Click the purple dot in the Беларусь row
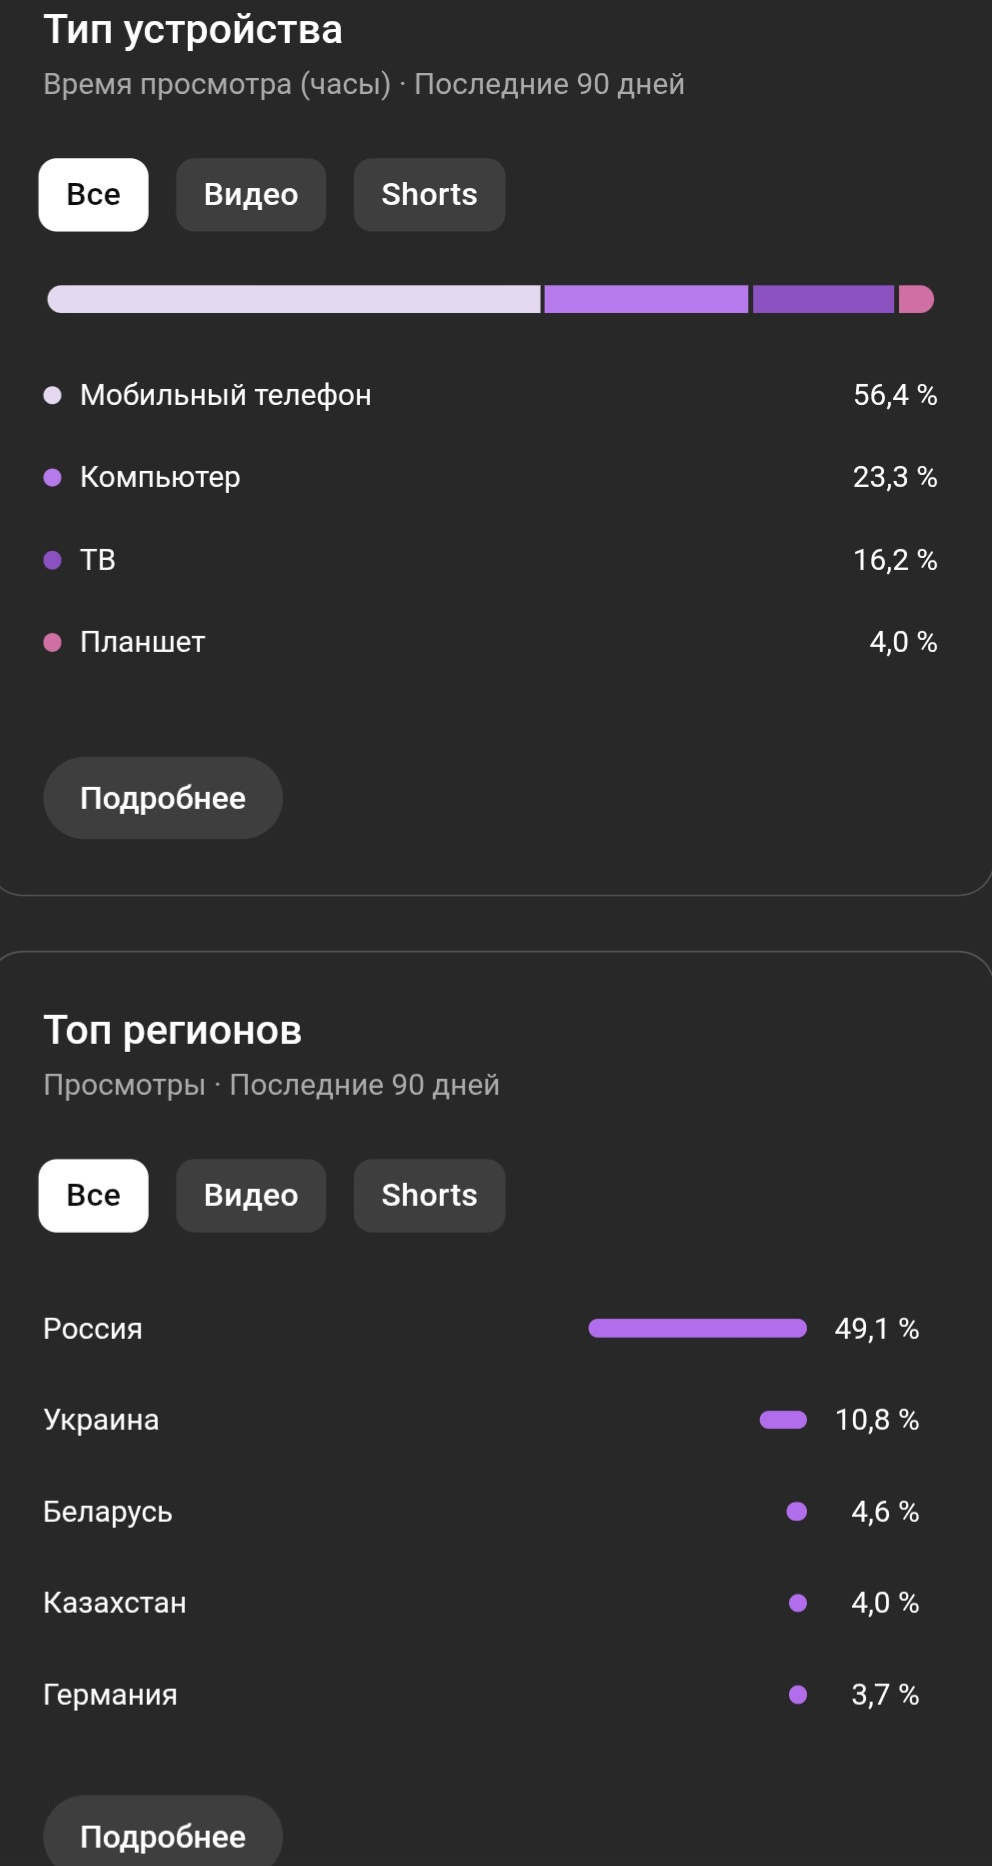 pos(797,1511)
